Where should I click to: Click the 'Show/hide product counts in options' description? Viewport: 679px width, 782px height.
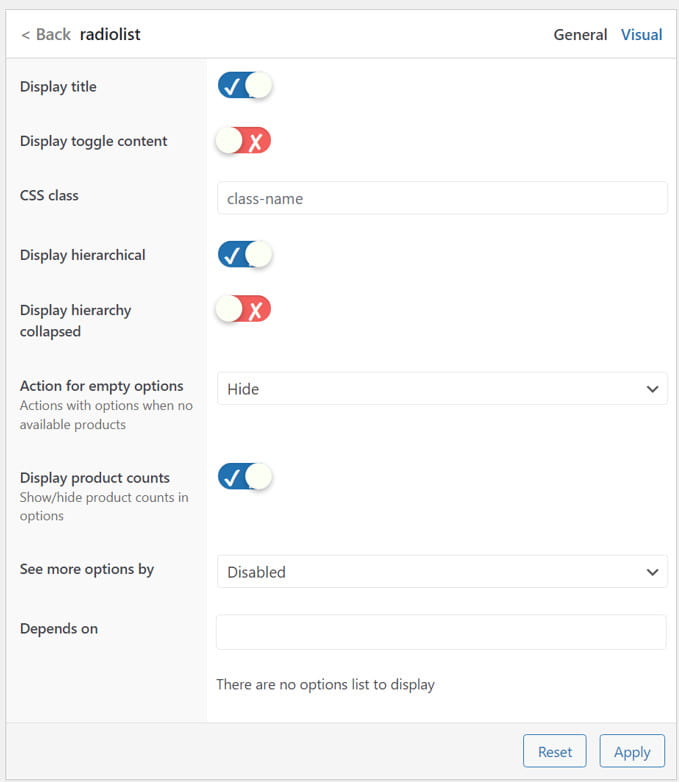104,506
